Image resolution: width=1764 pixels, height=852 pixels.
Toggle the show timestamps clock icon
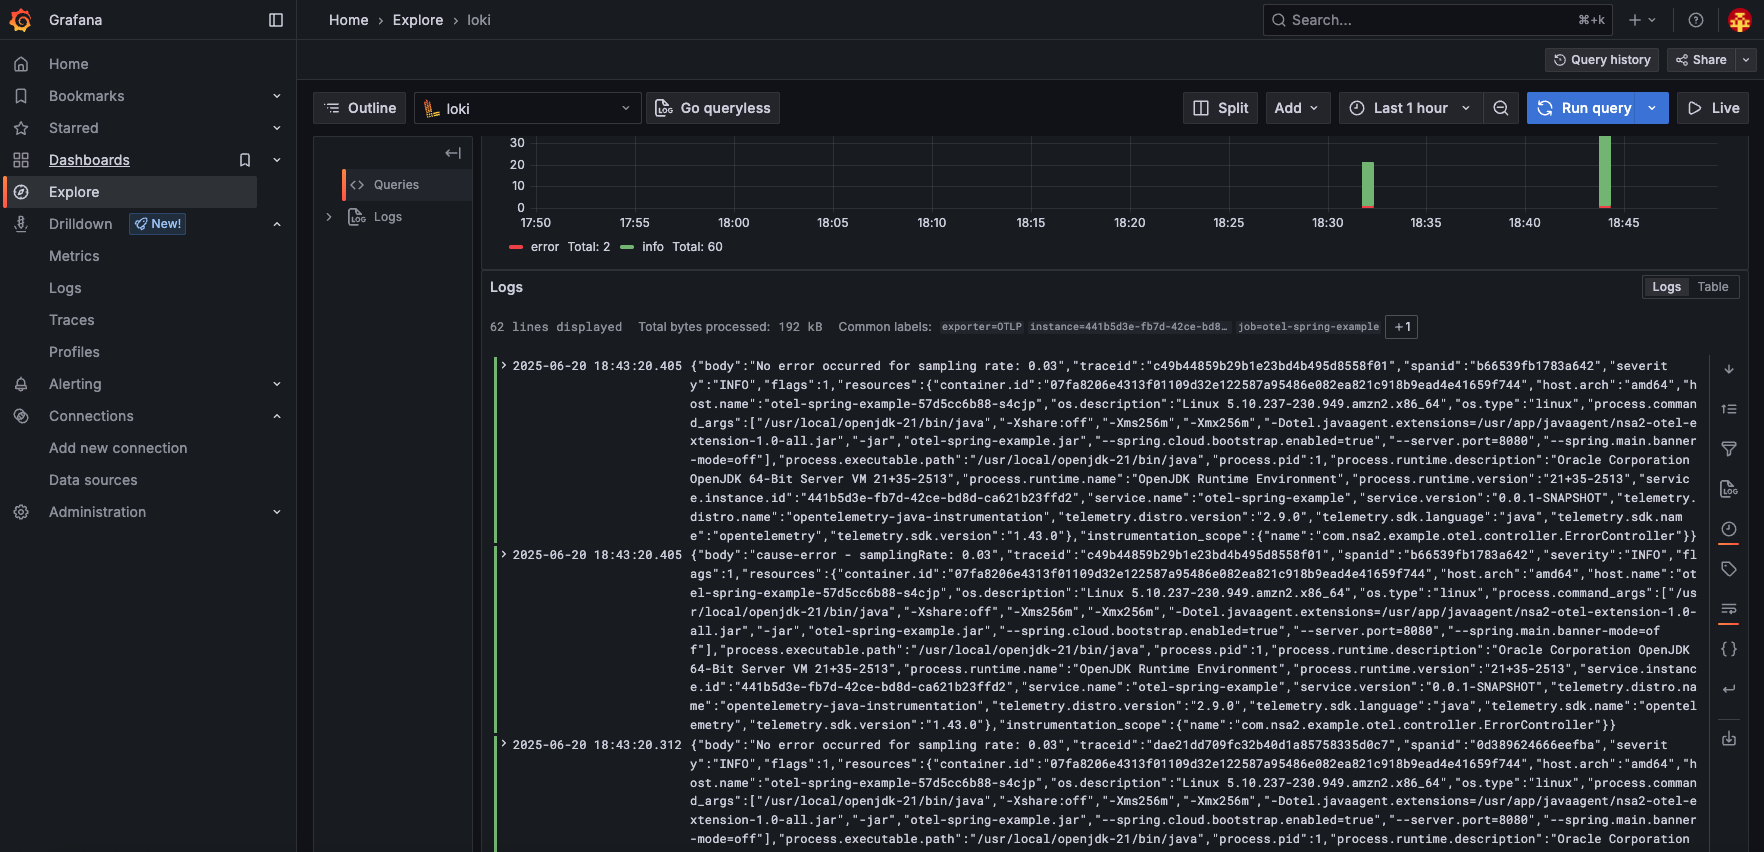[x=1729, y=529]
